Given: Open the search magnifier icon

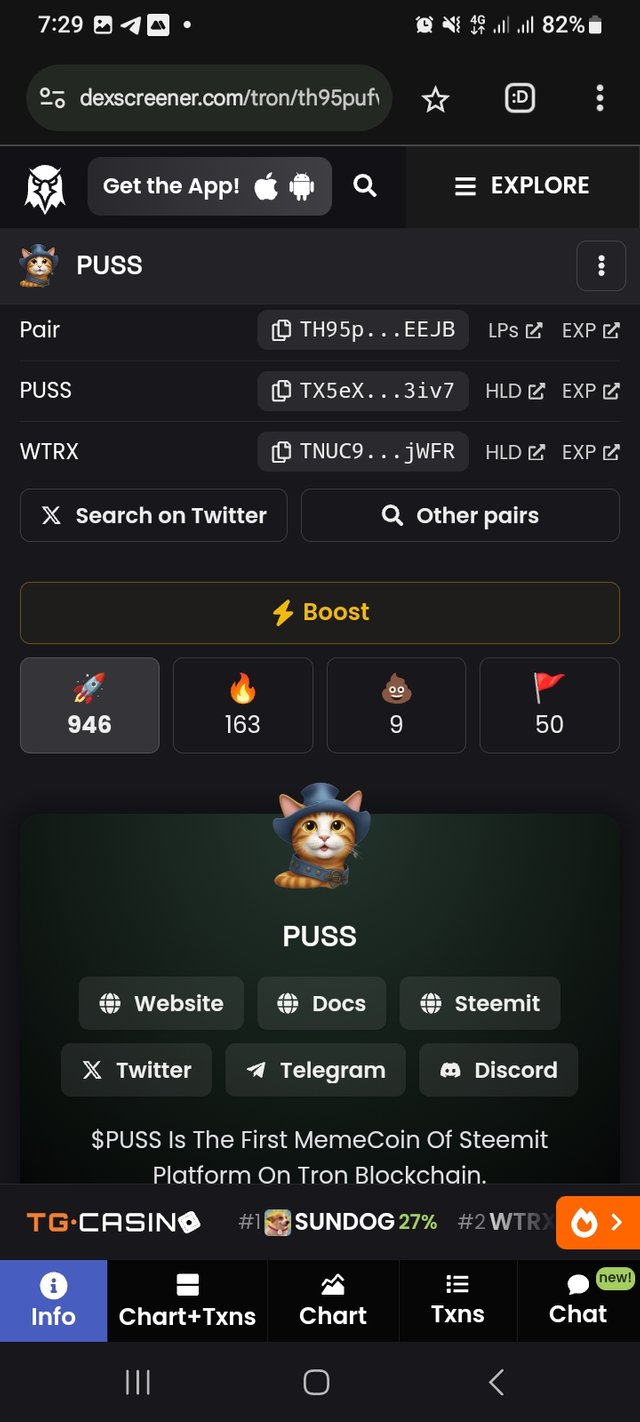Looking at the screenshot, I should (x=365, y=185).
